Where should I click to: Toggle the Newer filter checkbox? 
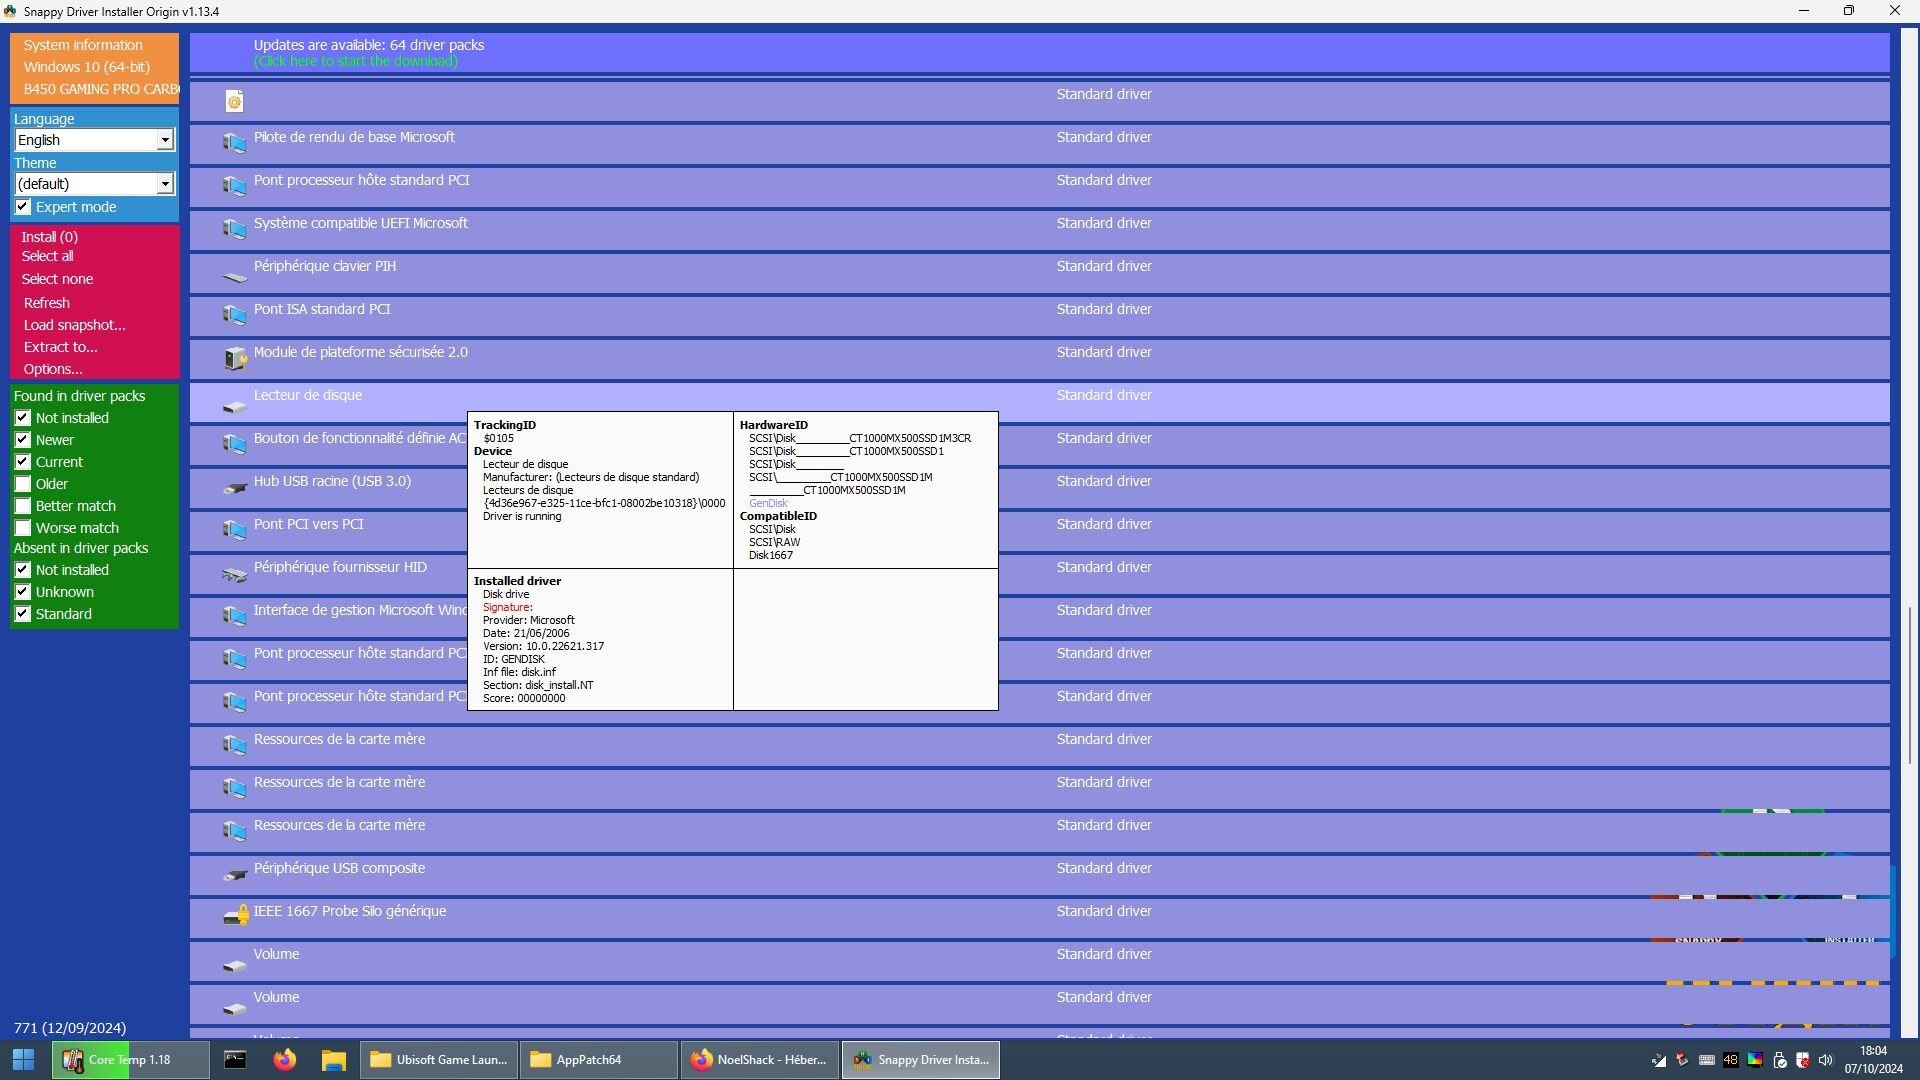tap(23, 440)
